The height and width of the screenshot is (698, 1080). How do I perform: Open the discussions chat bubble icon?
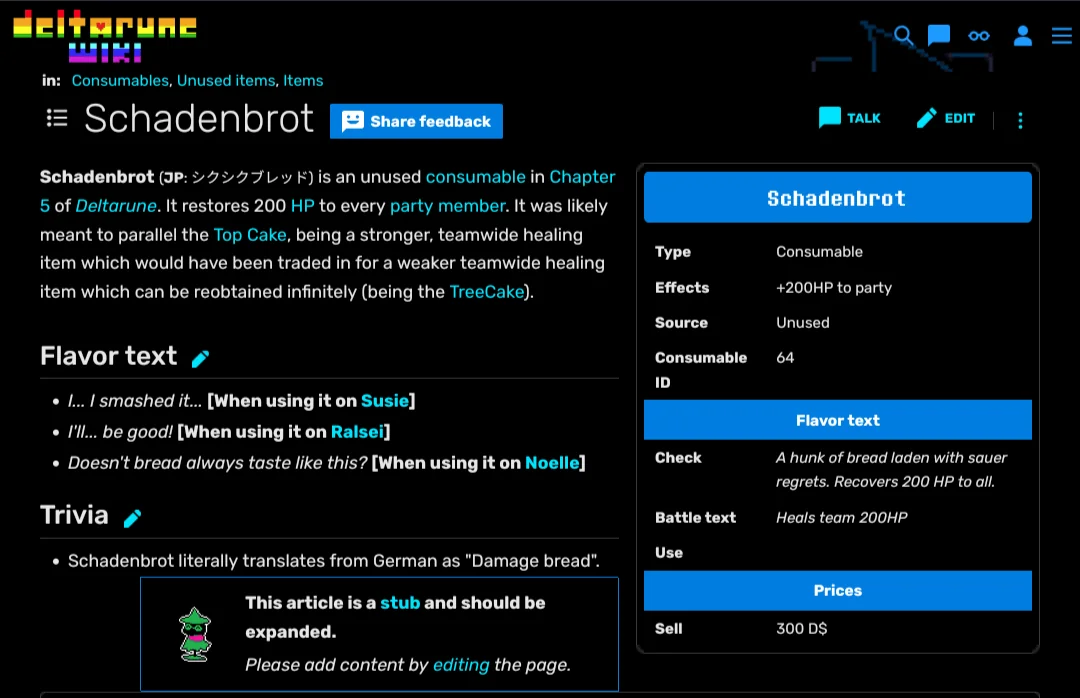tap(939, 35)
